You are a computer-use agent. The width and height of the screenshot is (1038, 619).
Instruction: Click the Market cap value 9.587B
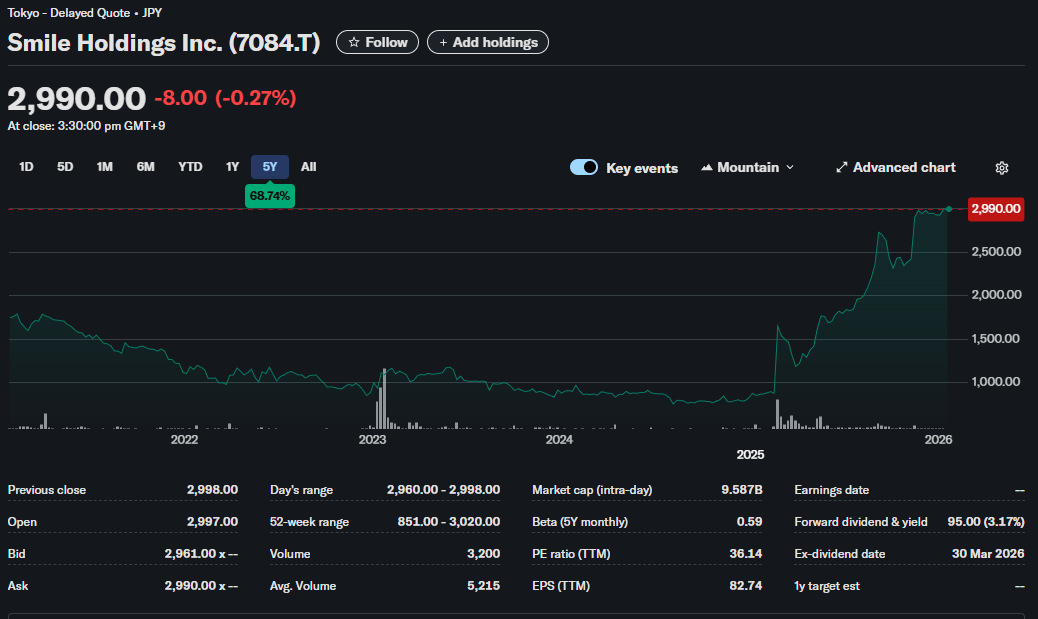741,490
